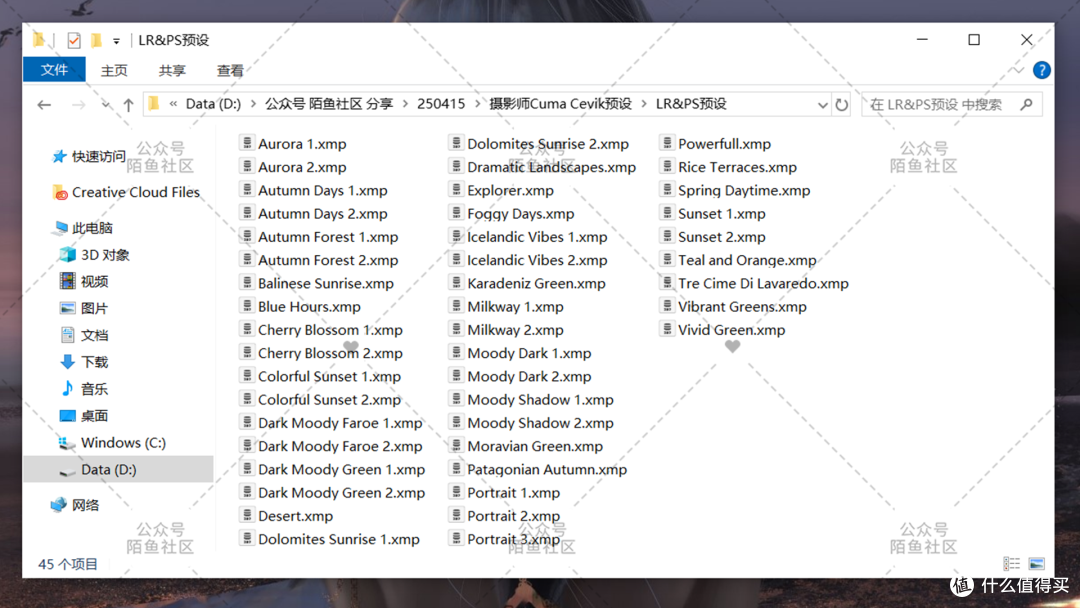This screenshot has height=608, width=1080.
Task: Open 下载 folder in sidebar
Action: pyautogui.click(x=94, y=362)
